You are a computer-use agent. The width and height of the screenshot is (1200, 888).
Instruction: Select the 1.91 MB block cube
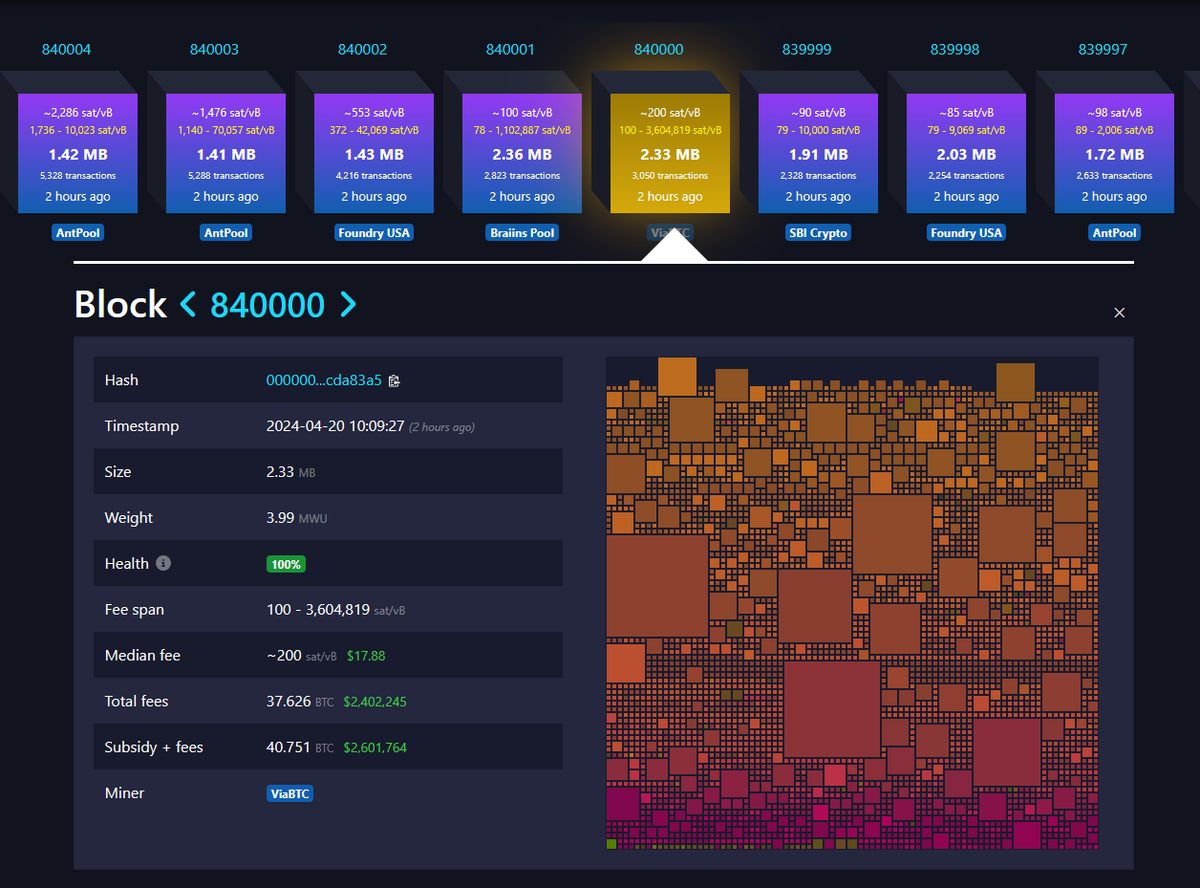818,153
